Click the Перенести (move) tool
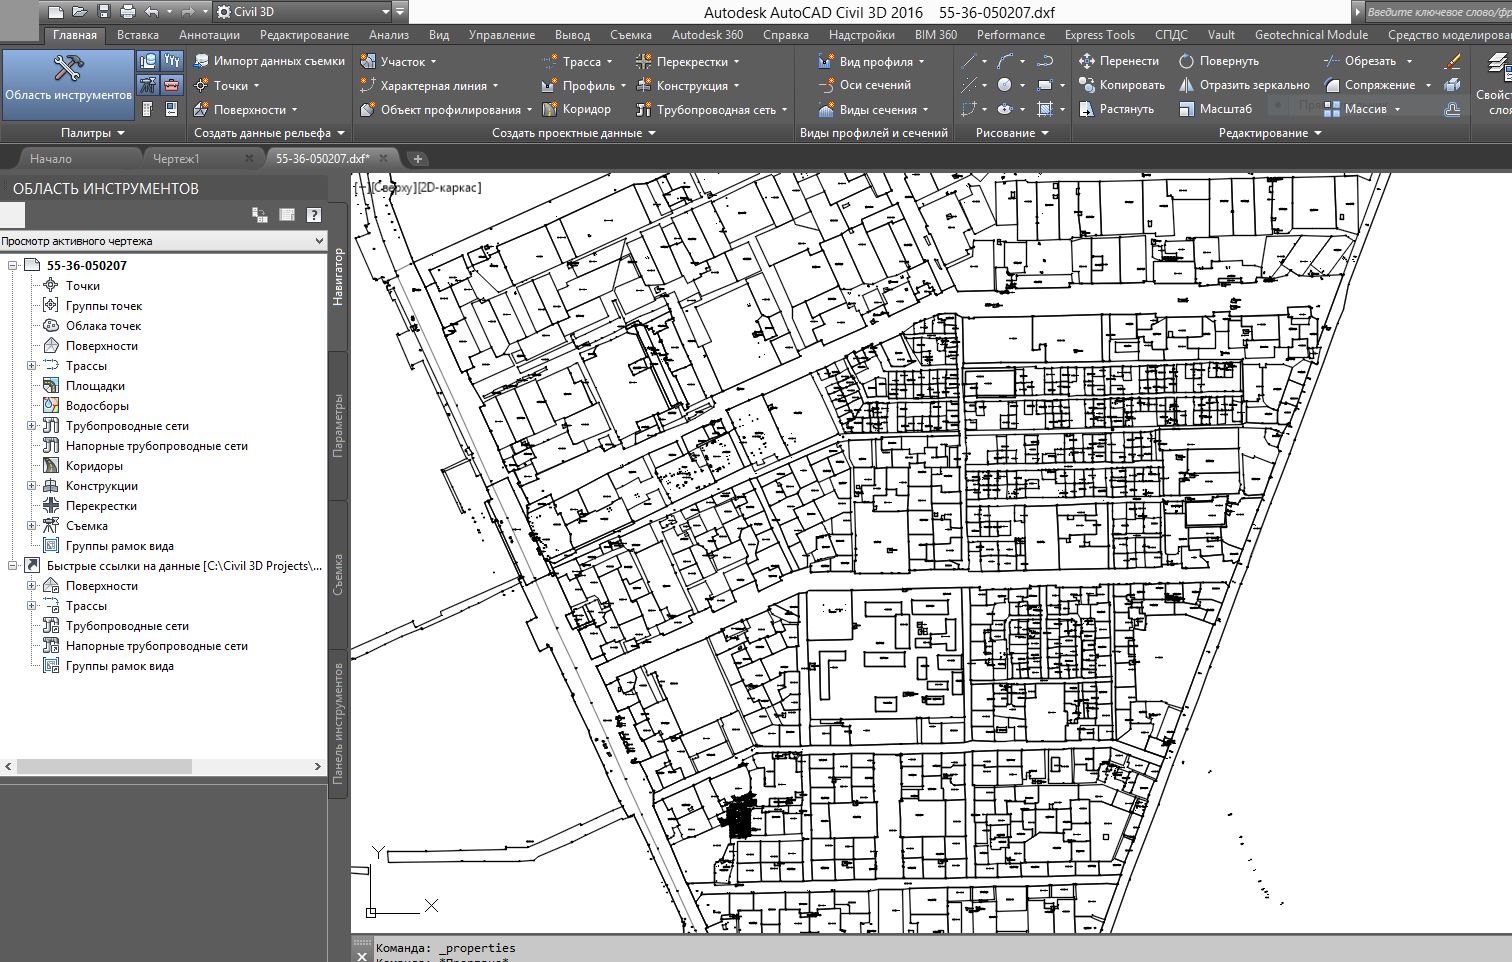Viewport: 1512px width, 962px height. (x=1118, y=61)
